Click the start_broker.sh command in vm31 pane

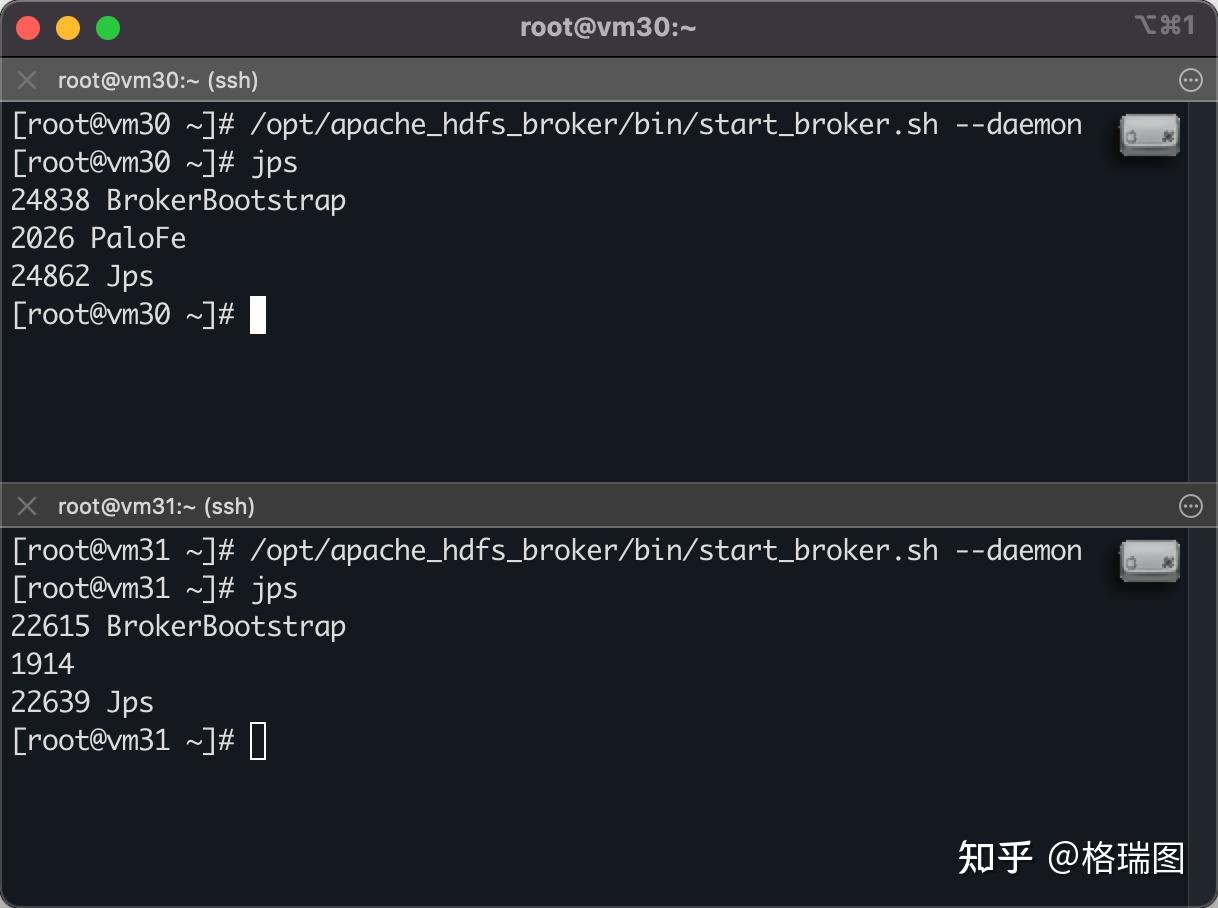[x=666, y=551]
